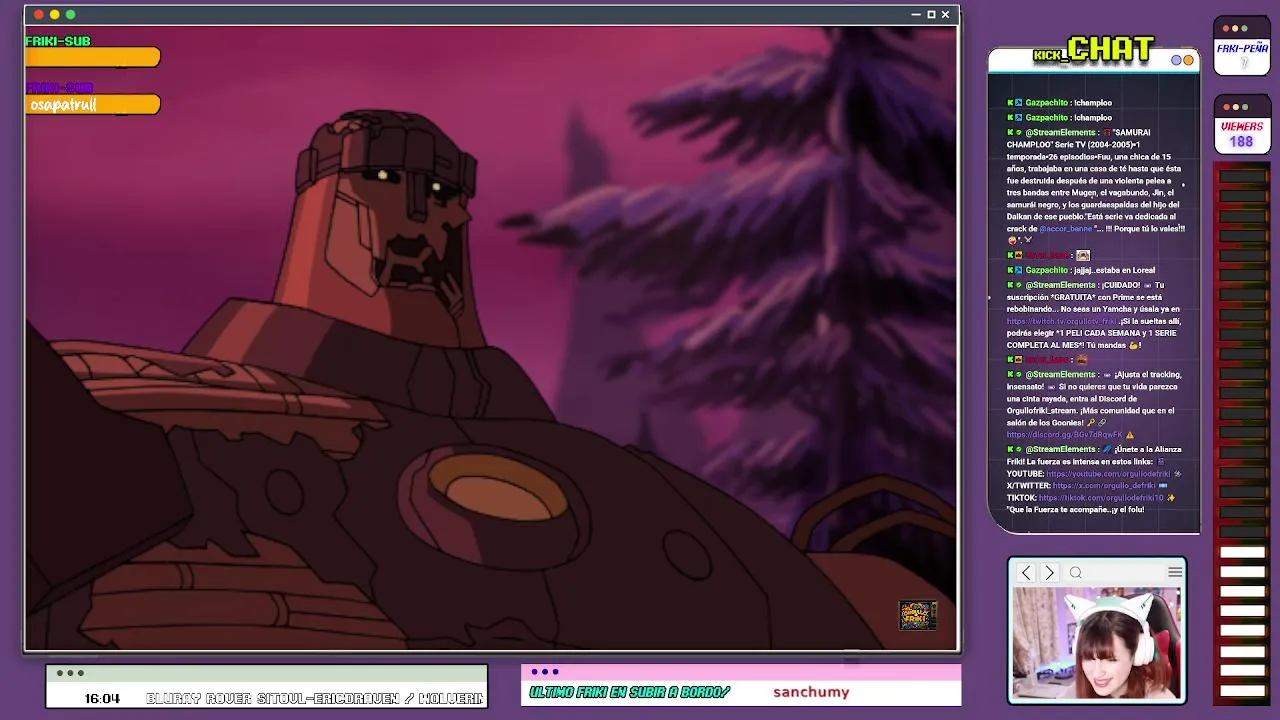This screenshot has width=1280, height=720.
Task: Select @StreamElements name on 'Únete a la Alianza' message
Action: [x=1061, y=449]
